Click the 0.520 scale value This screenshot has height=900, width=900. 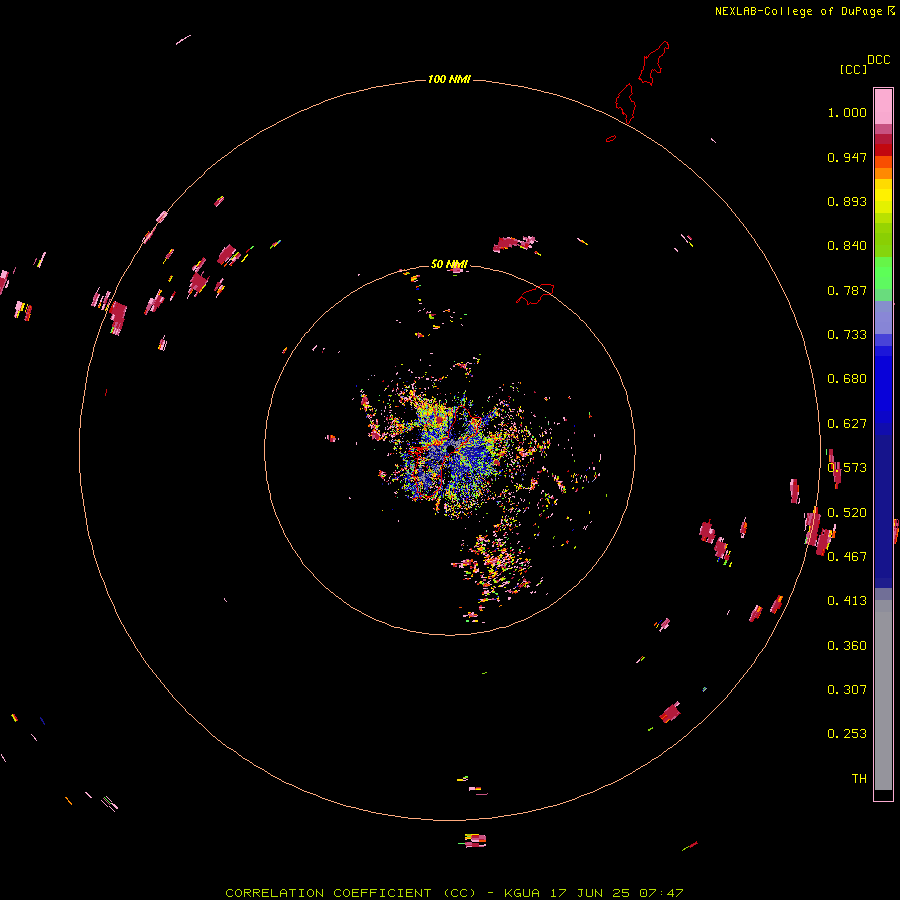847,513
